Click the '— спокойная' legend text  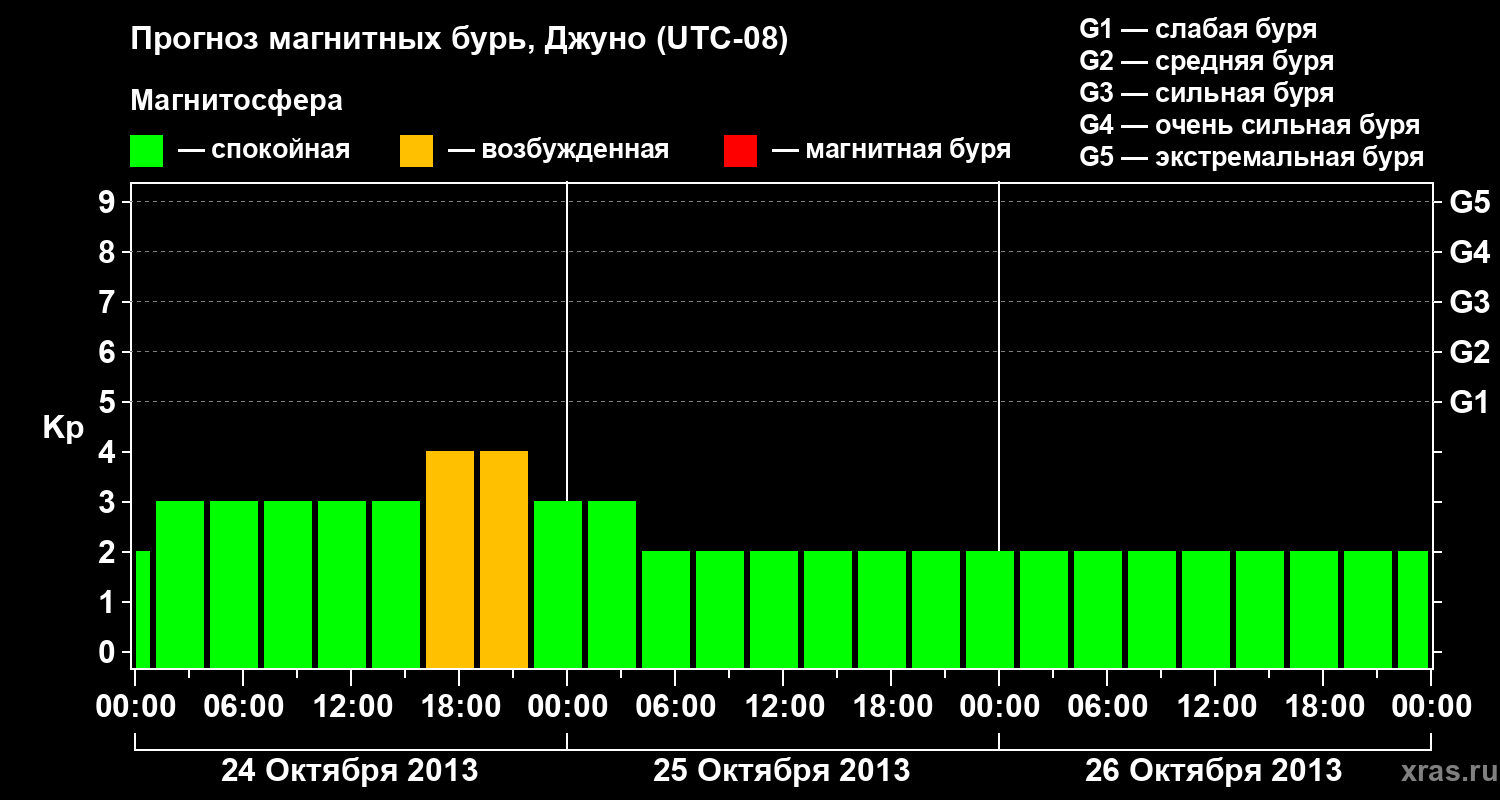(x=264, y=151)
